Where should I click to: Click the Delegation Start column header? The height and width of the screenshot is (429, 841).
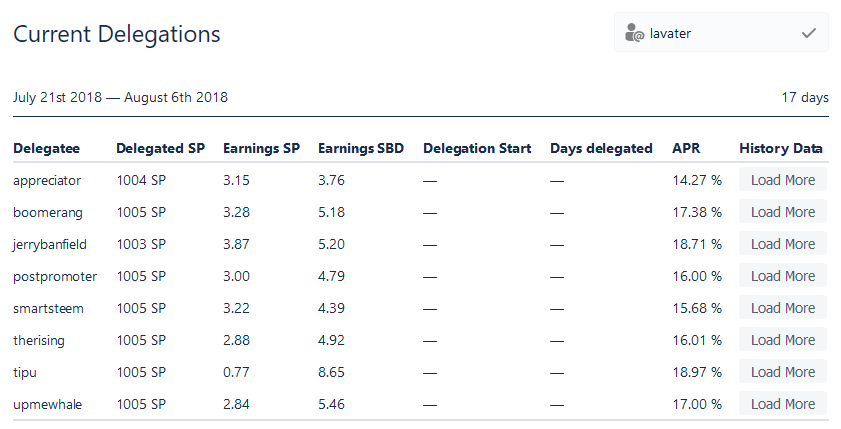coord(477,149)
